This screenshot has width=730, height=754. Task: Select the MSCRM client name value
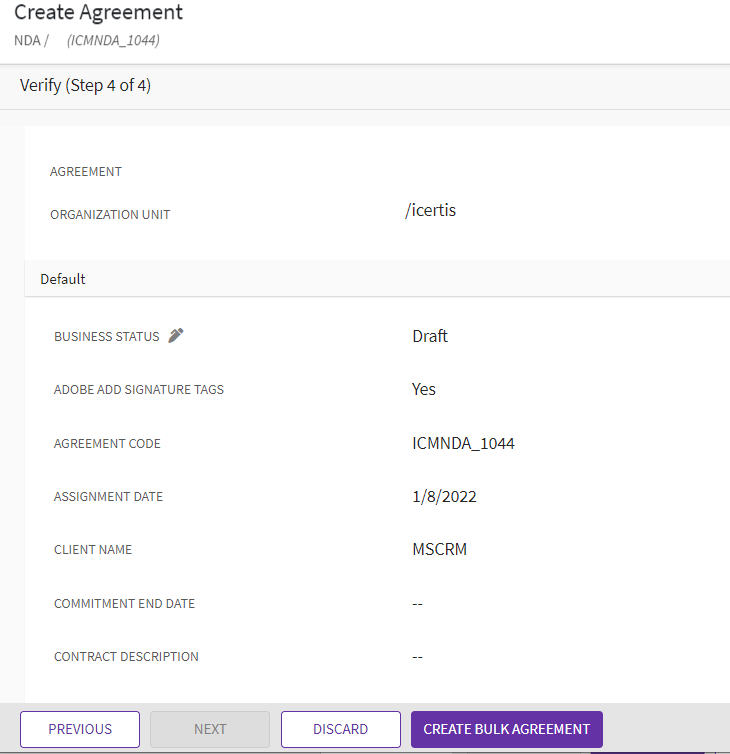pyautogui.click(x=439, y=549)
